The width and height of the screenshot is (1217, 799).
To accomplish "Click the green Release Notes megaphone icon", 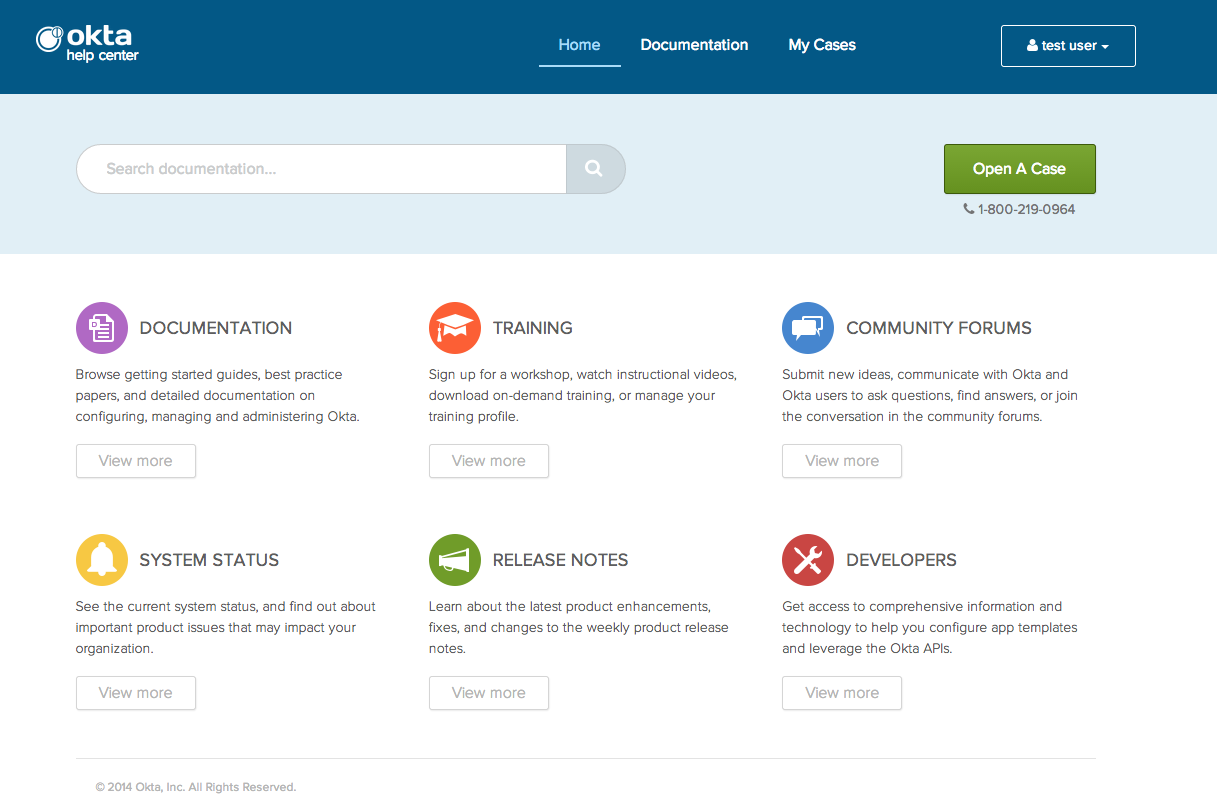I will [x=455, y=560].
